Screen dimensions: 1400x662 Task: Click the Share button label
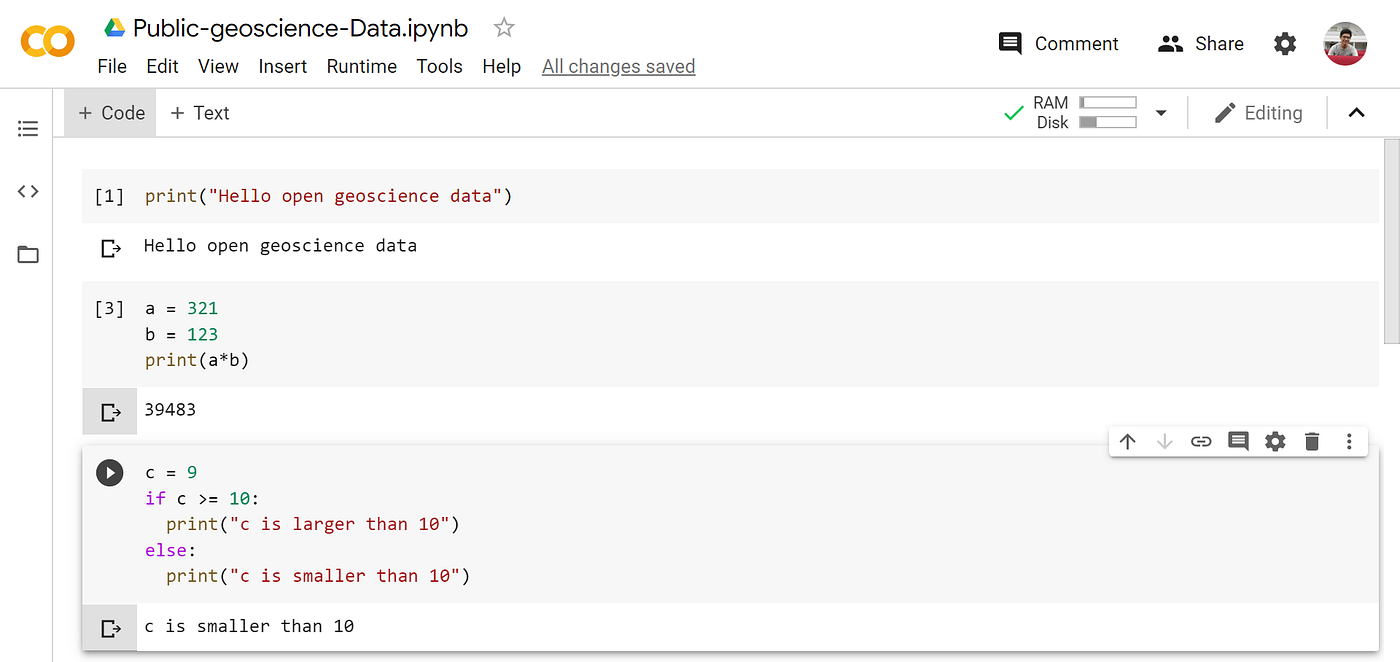(x=1219, y=44)
